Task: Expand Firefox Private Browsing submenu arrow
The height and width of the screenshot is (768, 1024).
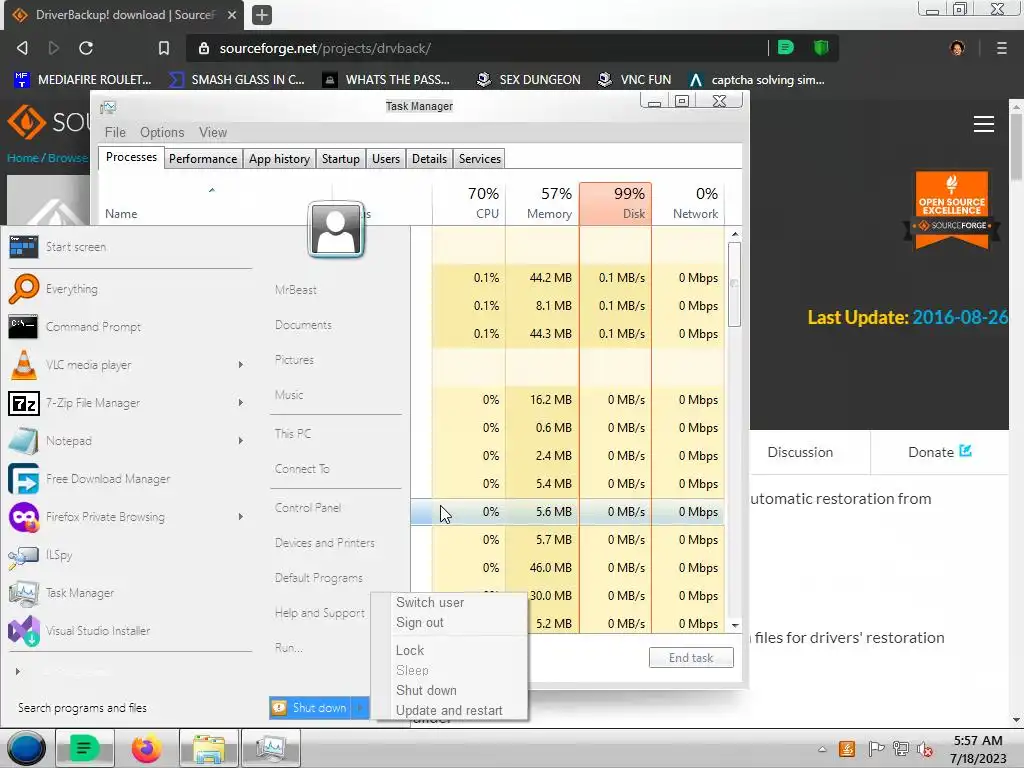Action: coord(241,517)
